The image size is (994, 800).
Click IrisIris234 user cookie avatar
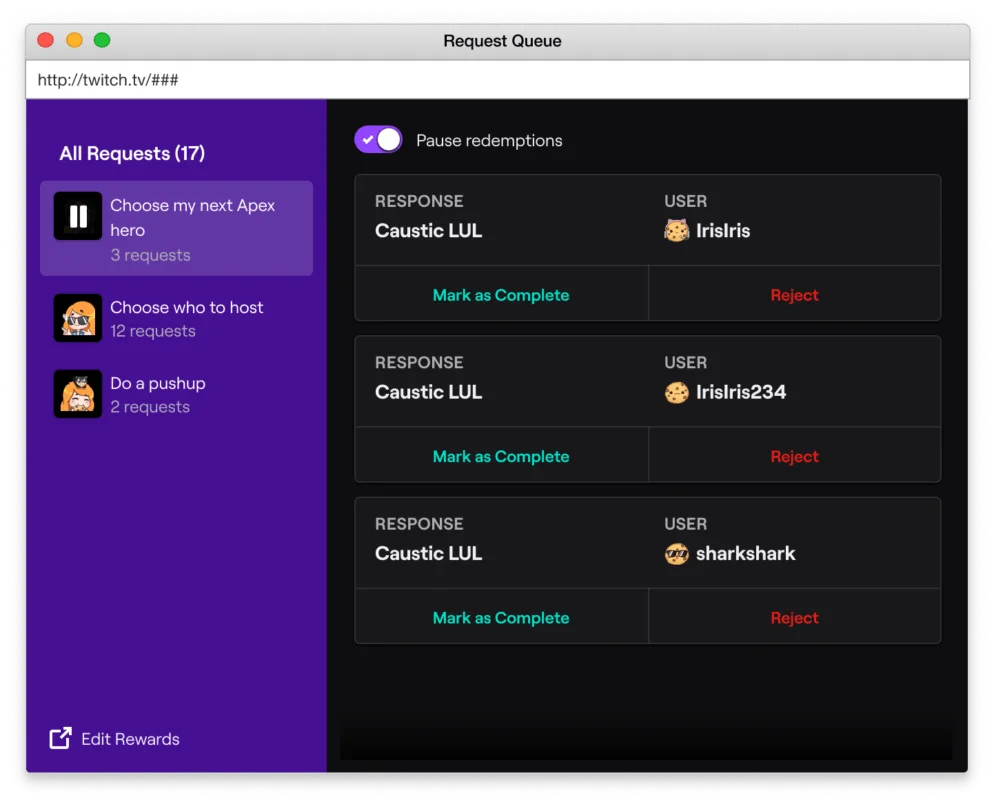click(x=676, y=392)
